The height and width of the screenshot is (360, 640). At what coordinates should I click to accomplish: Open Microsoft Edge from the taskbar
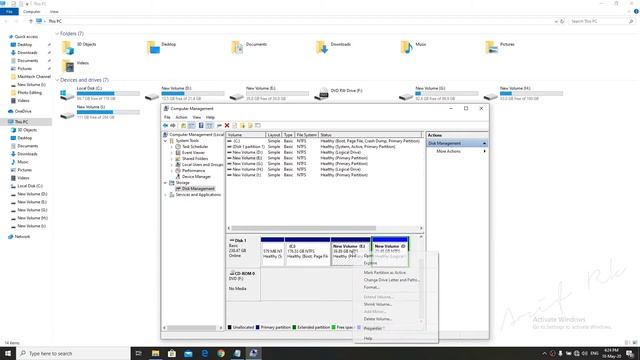tap(204, 353)
